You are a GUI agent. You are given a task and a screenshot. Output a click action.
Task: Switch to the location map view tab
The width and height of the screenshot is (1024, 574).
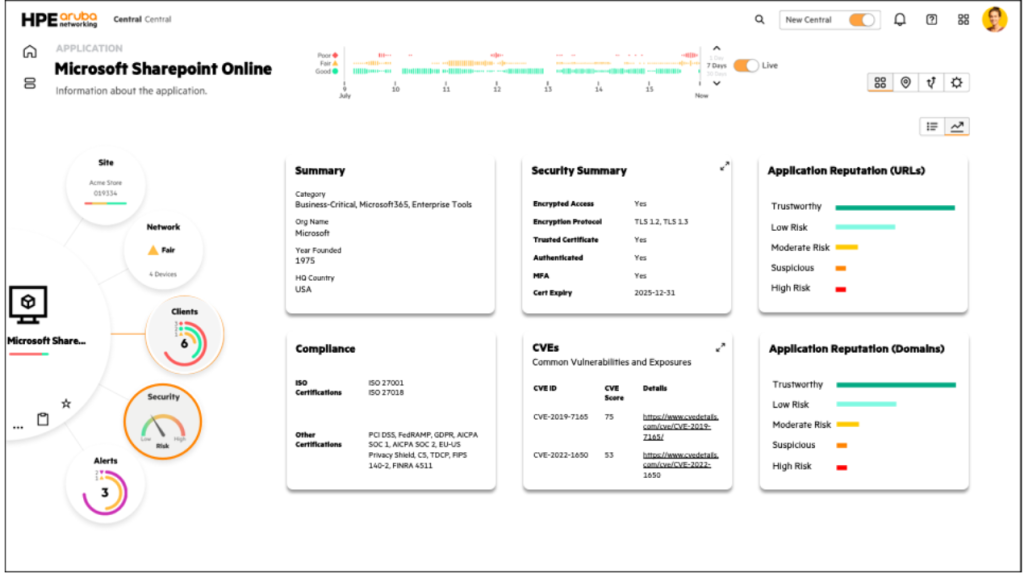[x=906, y=83]
